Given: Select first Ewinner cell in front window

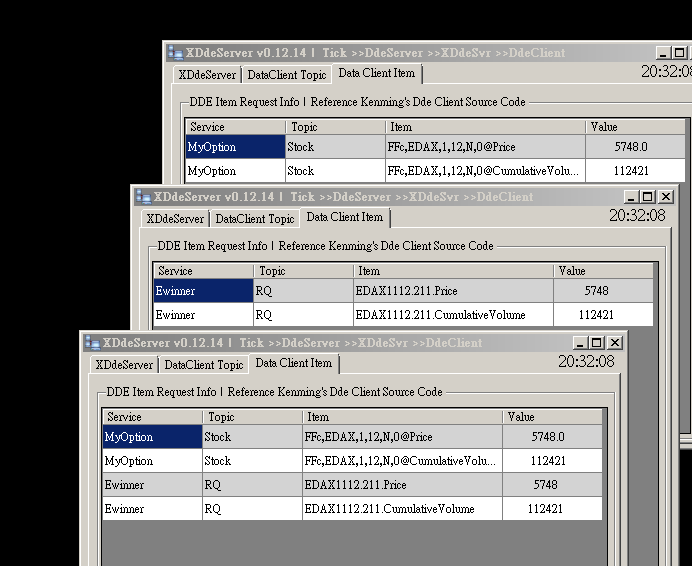Looking at the screenshot, I should click(153, 485).
